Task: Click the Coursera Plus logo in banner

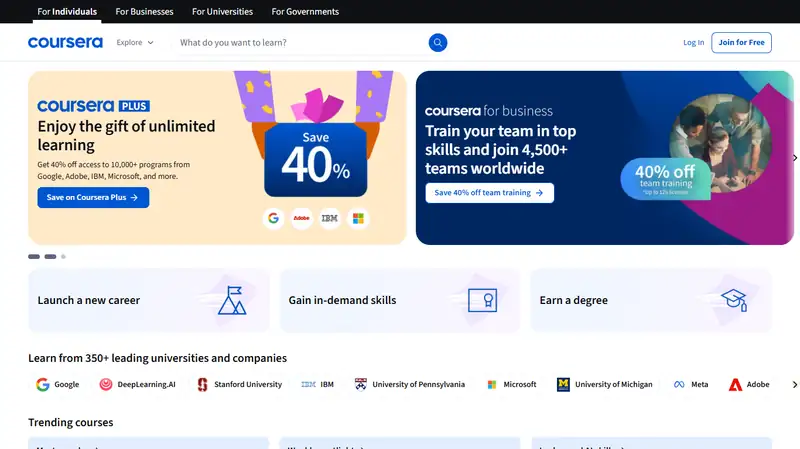Action: (x=93, y=106)
